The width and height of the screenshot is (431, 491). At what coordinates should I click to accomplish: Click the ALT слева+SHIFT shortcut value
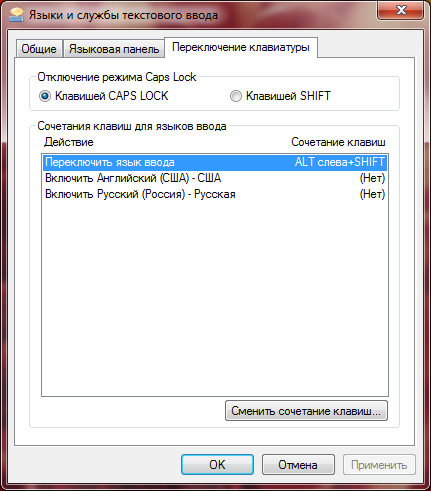[x=340, y=162]
